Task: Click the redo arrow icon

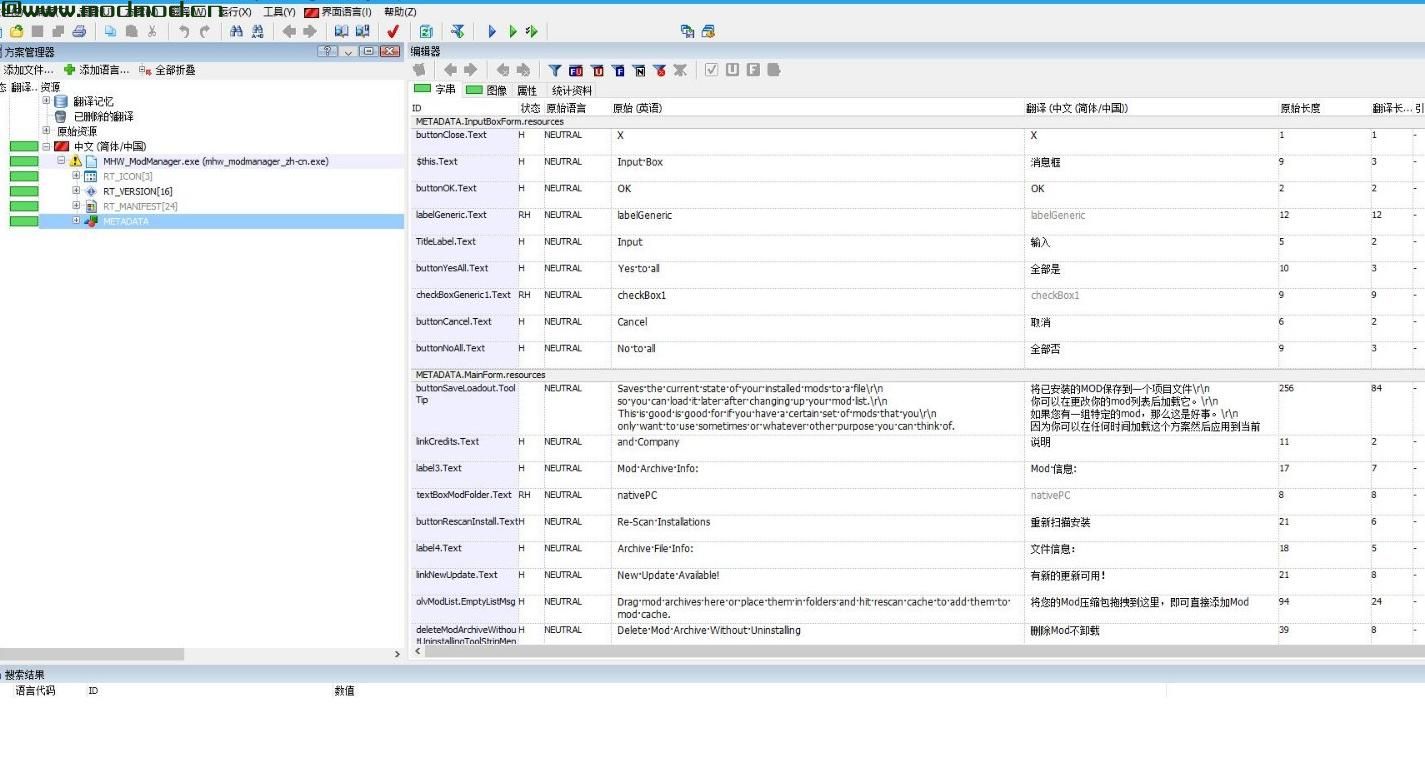Action: pyautogui.click(x=205, y=31)
